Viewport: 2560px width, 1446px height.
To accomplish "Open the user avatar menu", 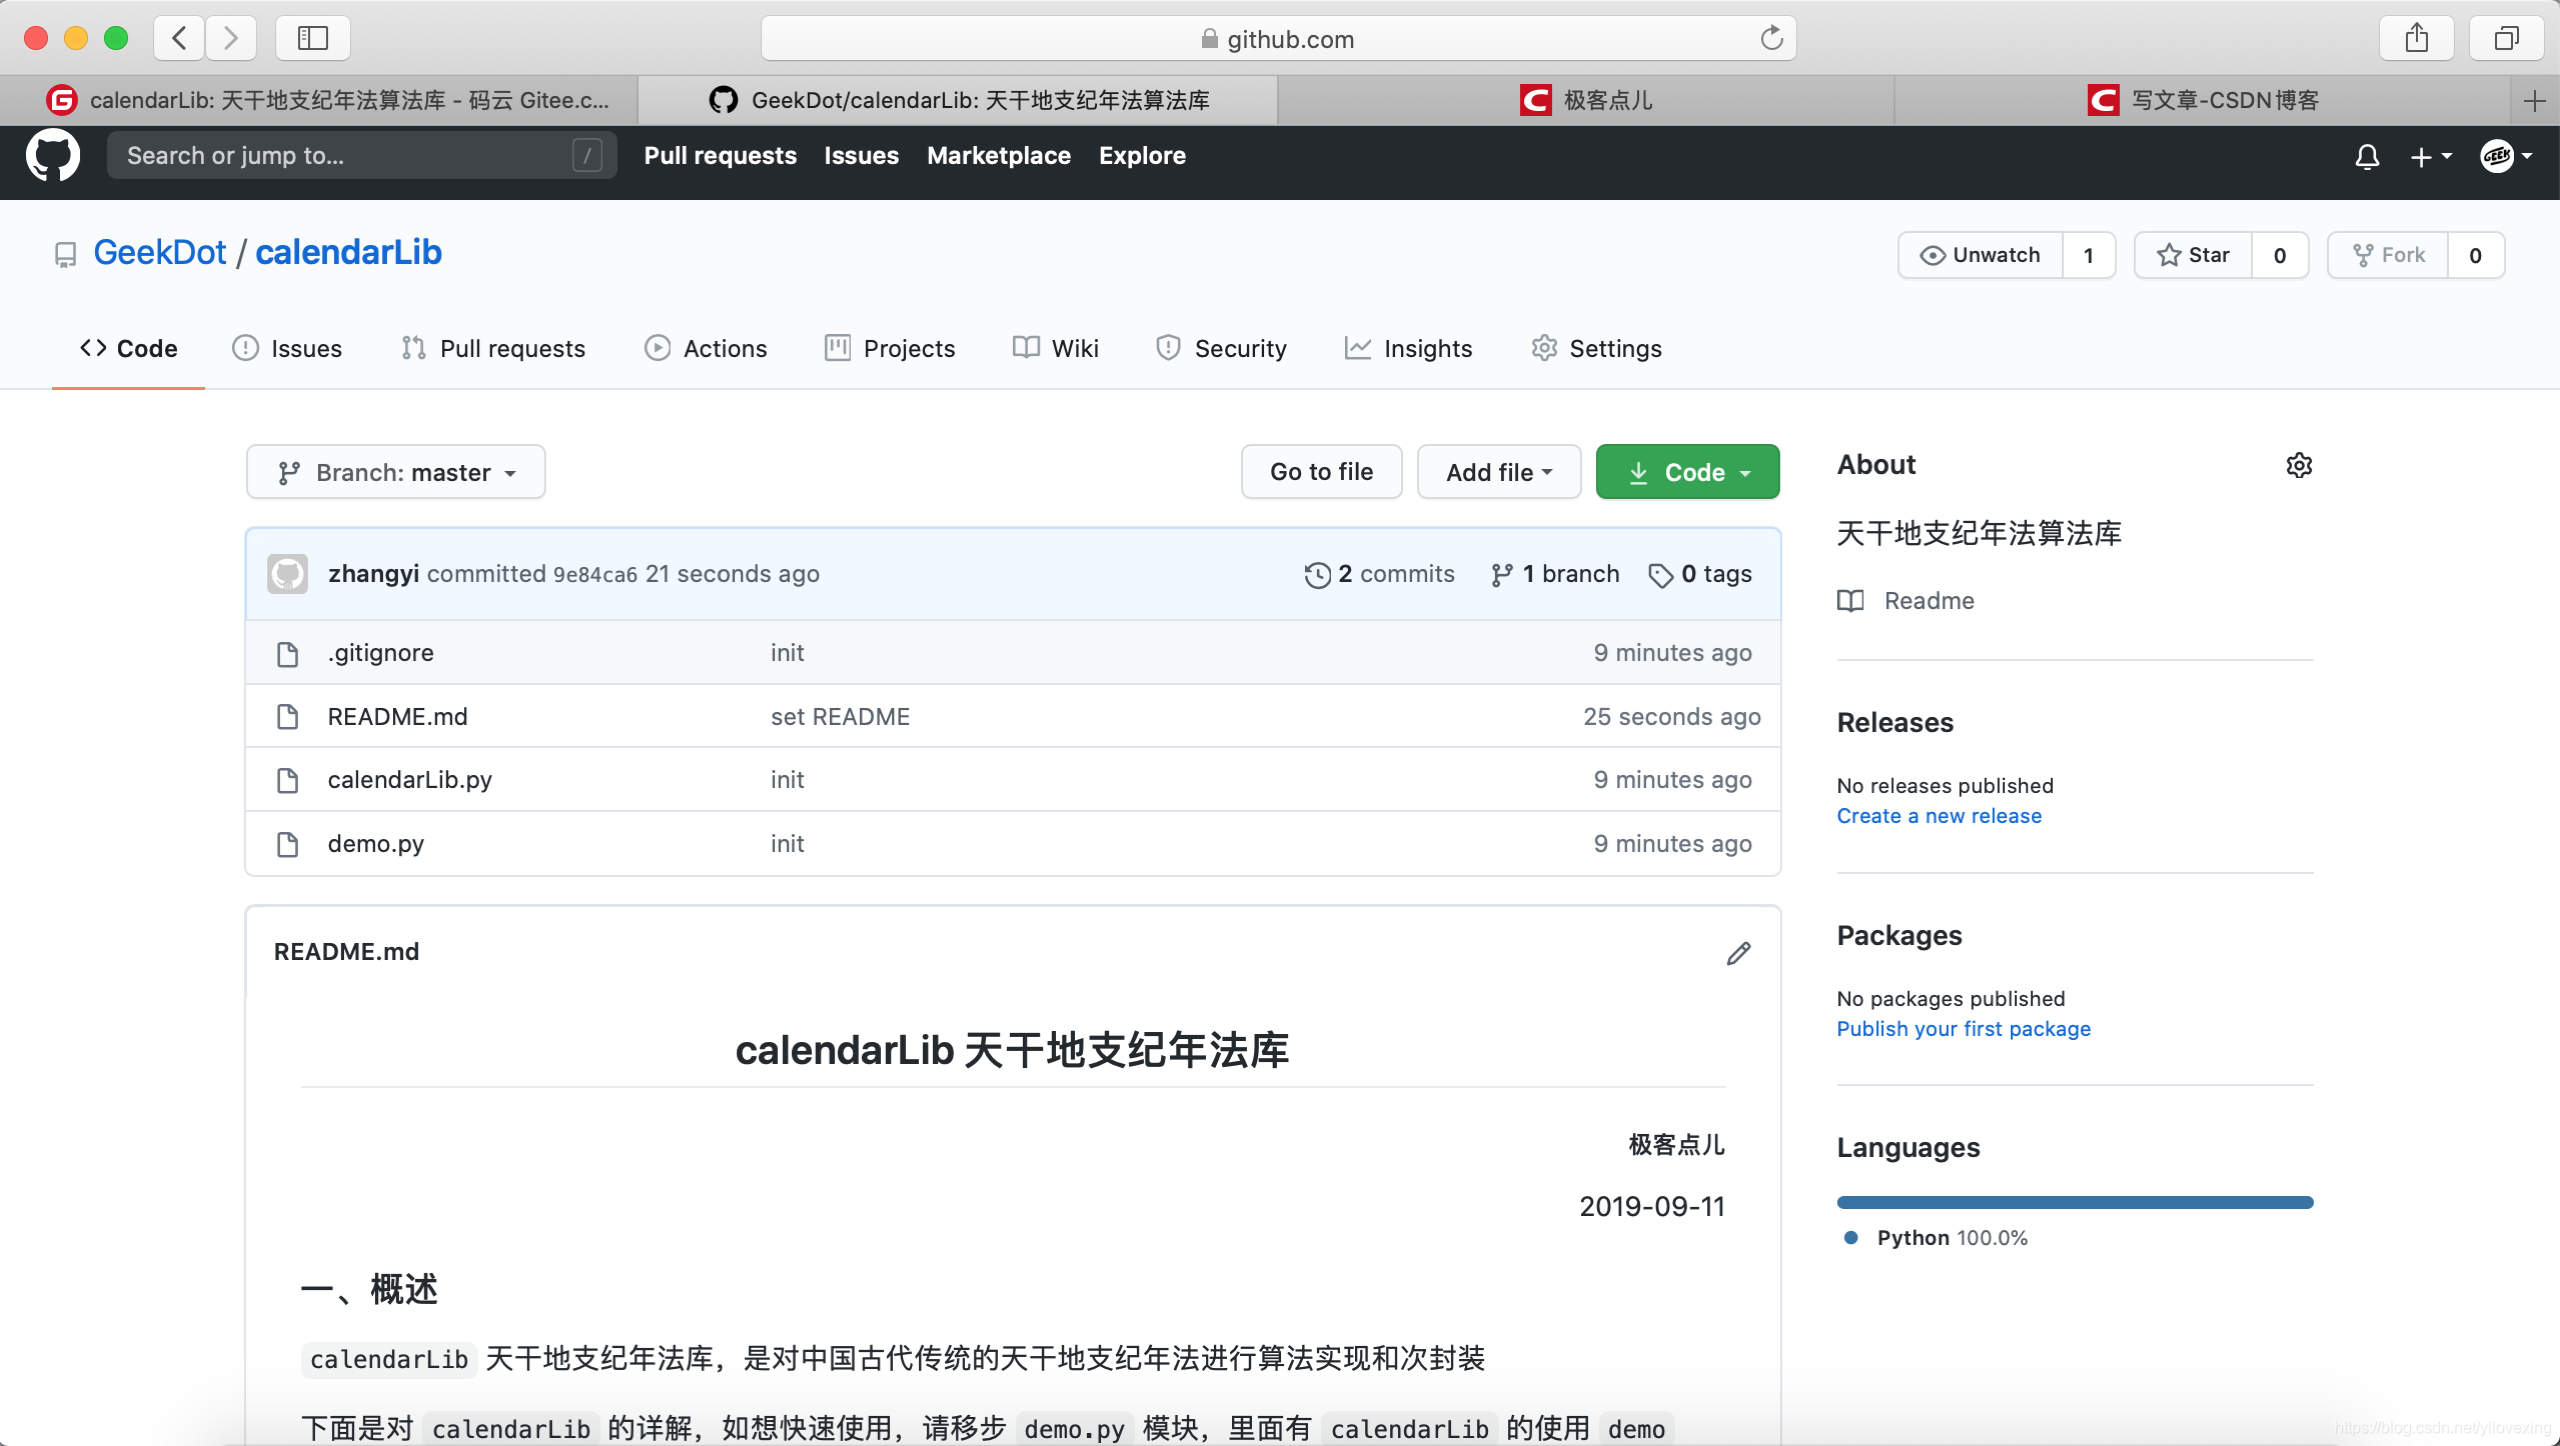I will (2506, 156).
